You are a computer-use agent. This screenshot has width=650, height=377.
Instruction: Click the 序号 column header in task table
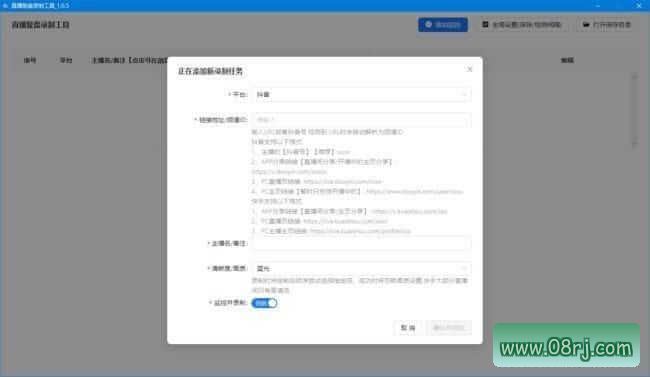coord(30,61)
